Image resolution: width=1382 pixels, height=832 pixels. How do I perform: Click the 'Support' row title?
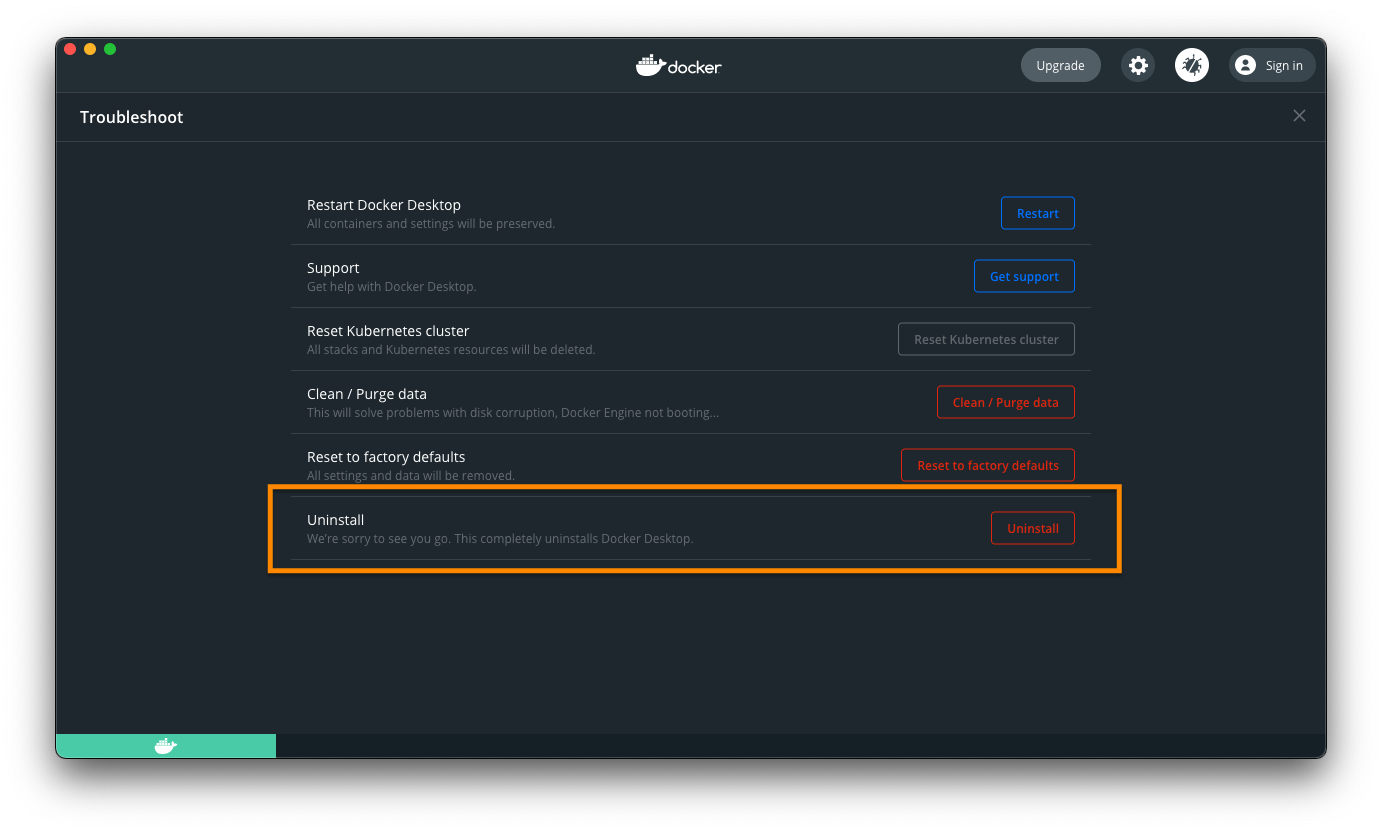[333, 268]
